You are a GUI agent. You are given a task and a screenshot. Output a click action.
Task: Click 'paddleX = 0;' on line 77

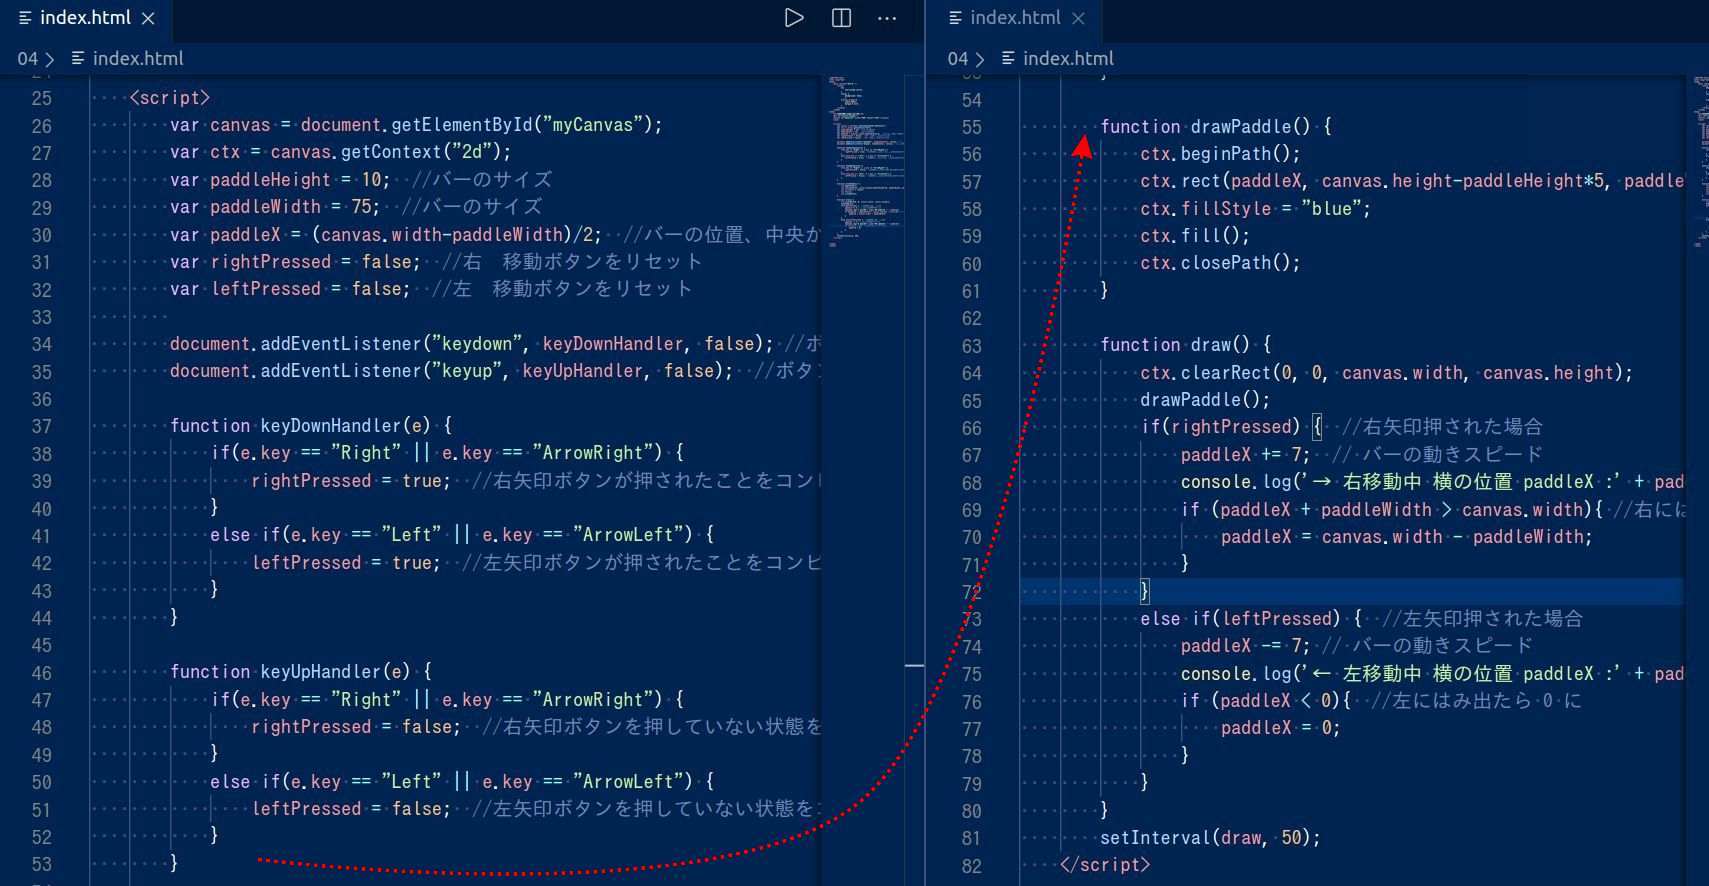1280,728
